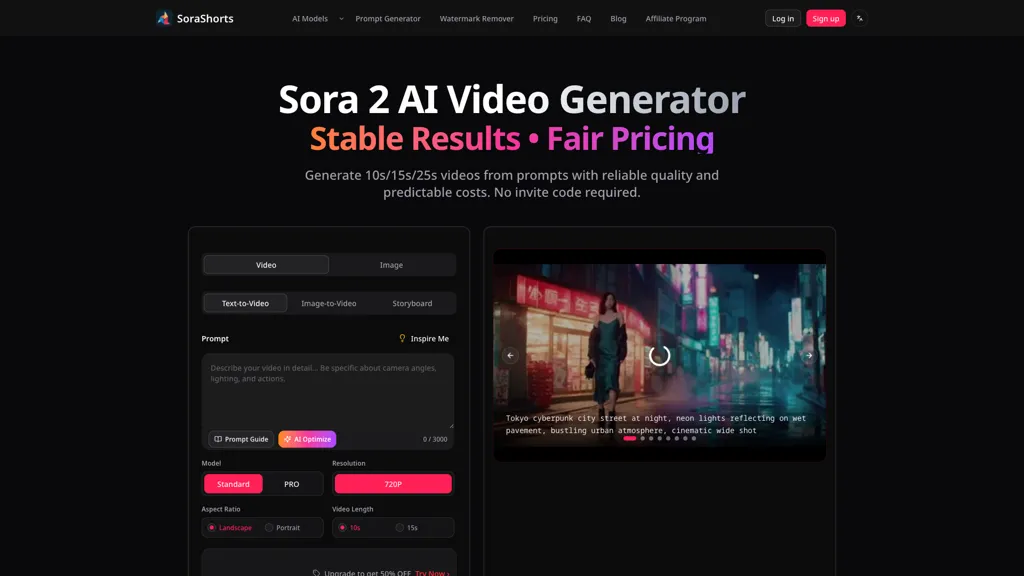
Task: Open the Prompt Generator page
Action: (388, 18)
